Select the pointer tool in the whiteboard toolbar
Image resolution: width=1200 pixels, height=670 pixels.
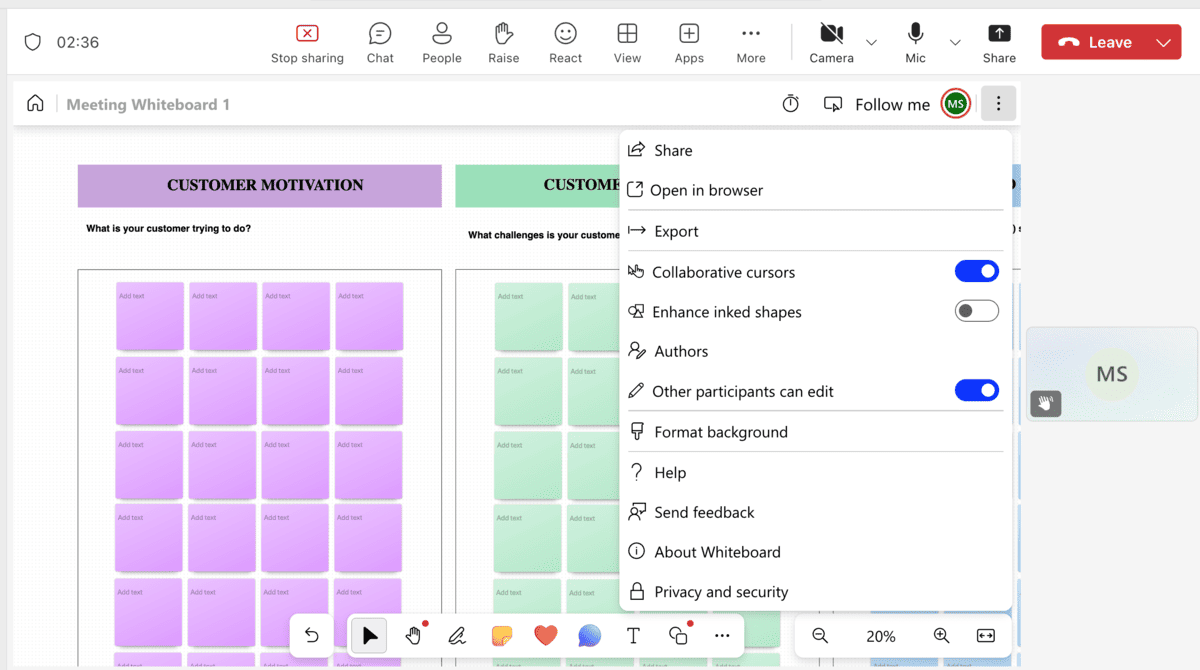[368, 635]
